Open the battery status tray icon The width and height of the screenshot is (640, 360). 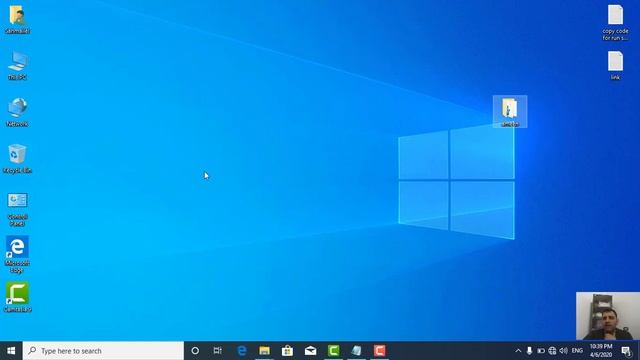[x=541, y=351]
